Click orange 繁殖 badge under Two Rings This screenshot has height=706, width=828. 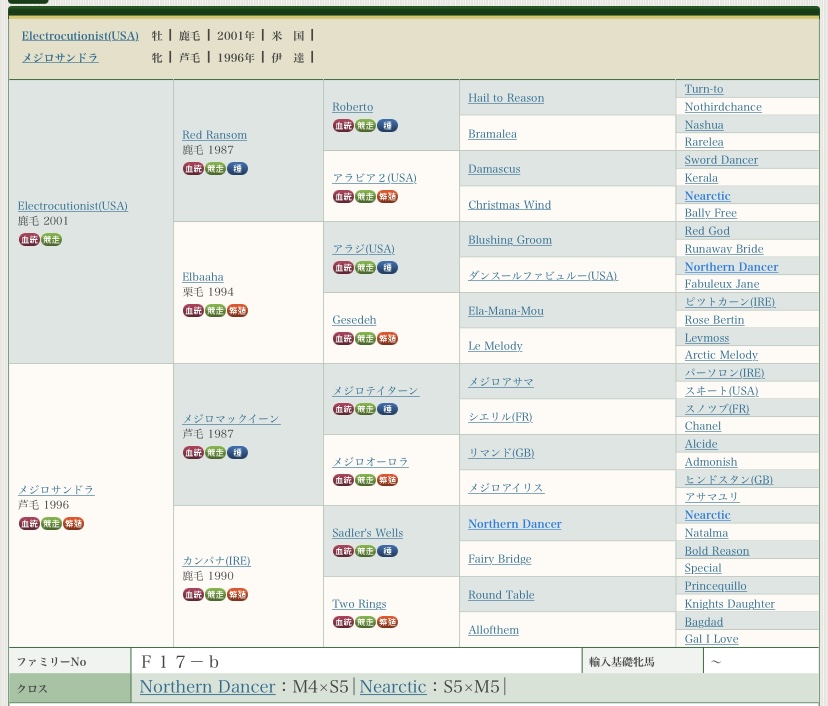point(387,622)
